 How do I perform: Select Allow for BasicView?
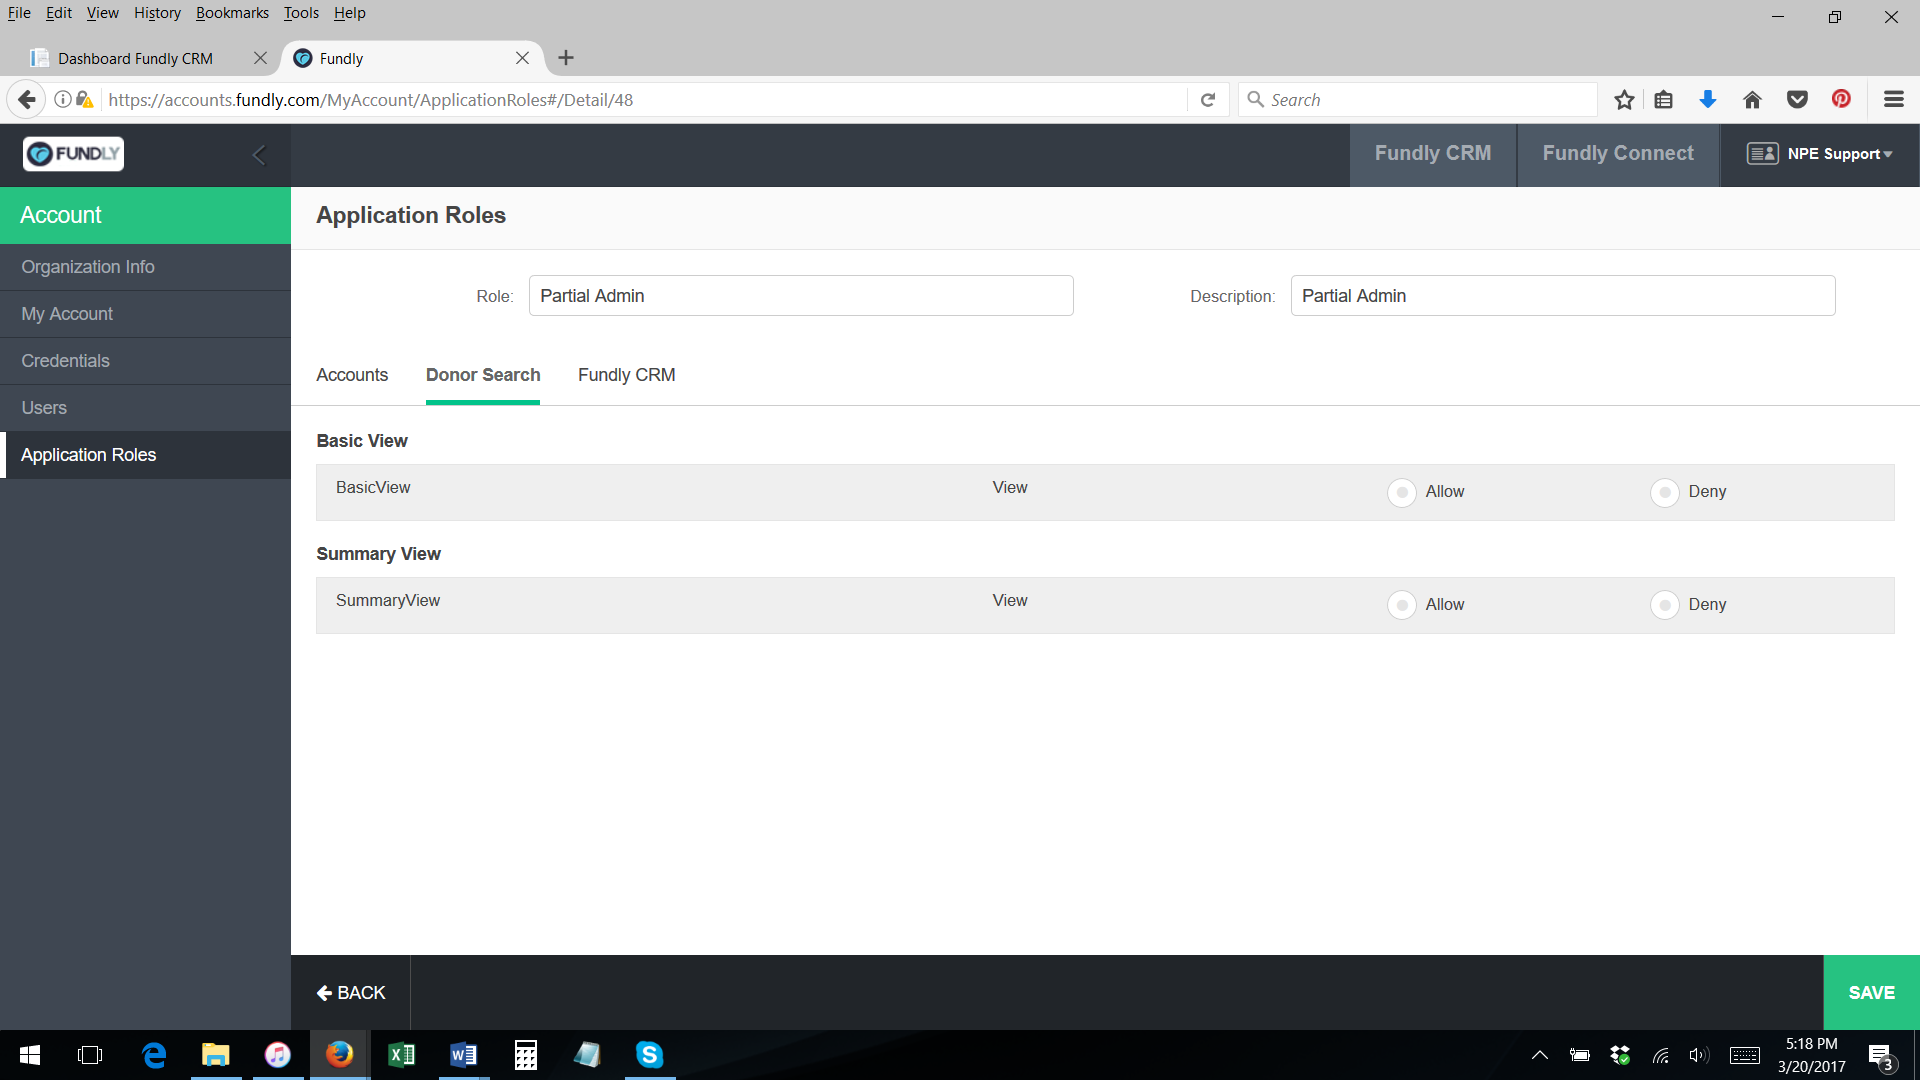[x=1402, y=492]
